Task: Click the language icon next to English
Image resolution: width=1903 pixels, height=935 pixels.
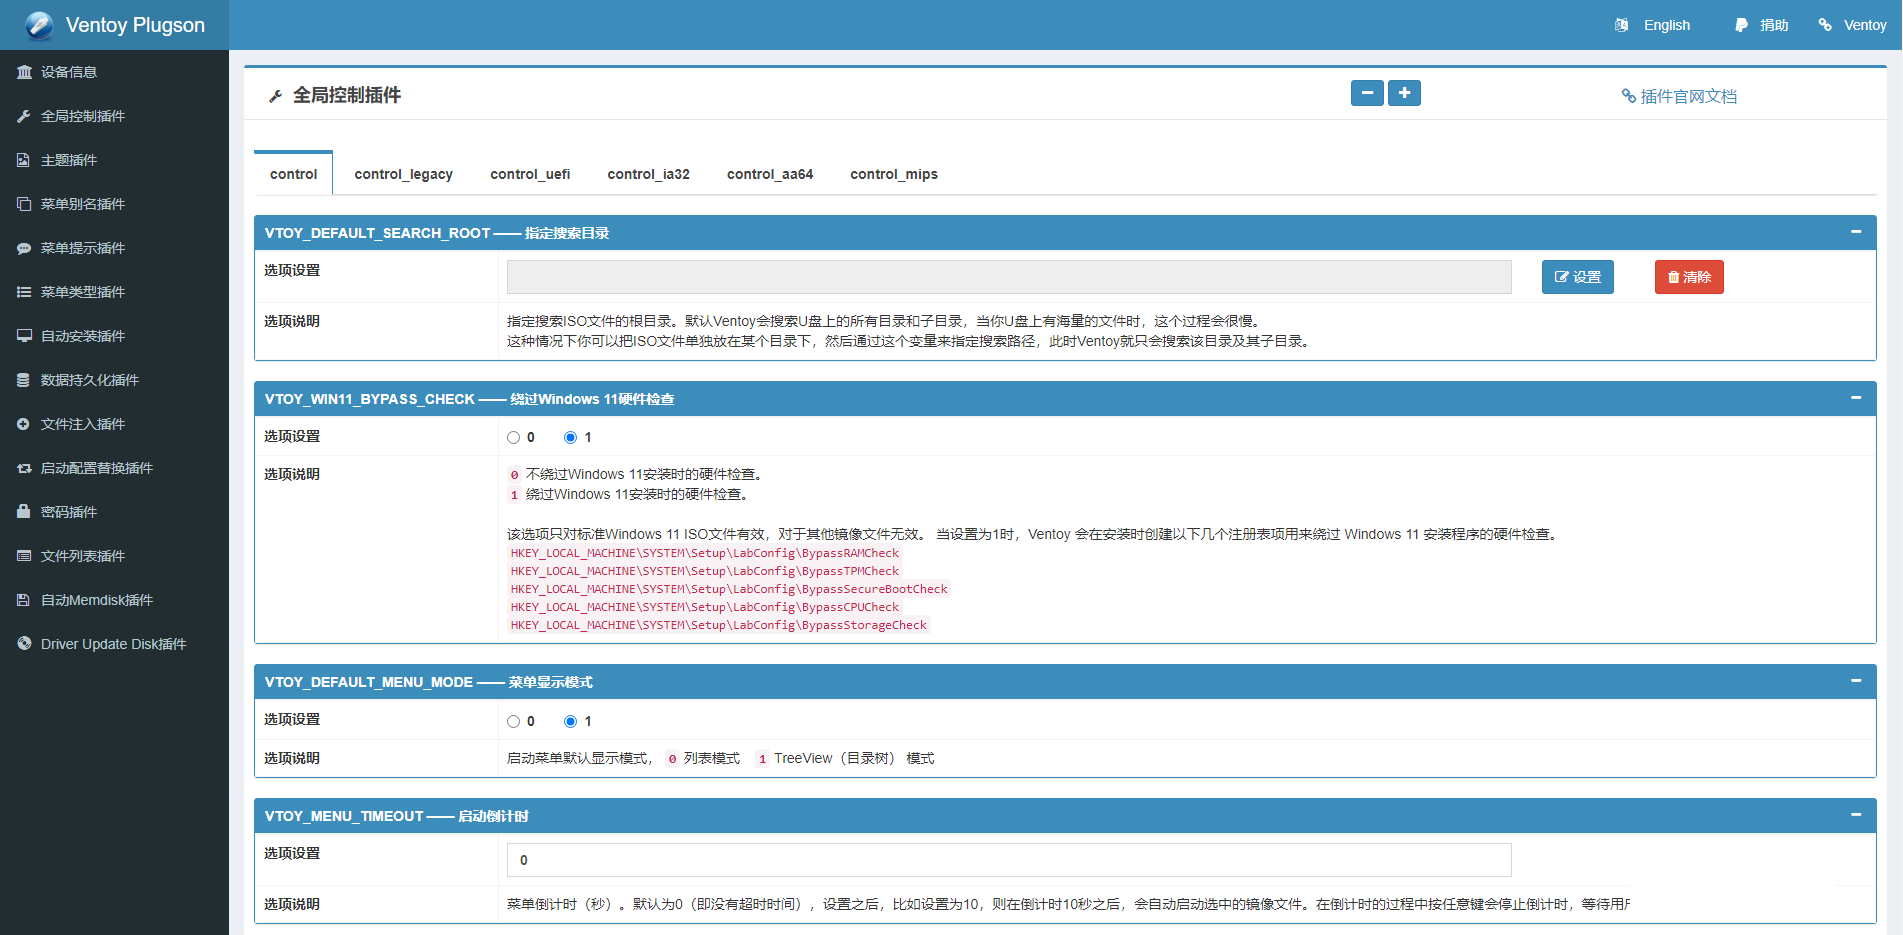Action: 1622,25
